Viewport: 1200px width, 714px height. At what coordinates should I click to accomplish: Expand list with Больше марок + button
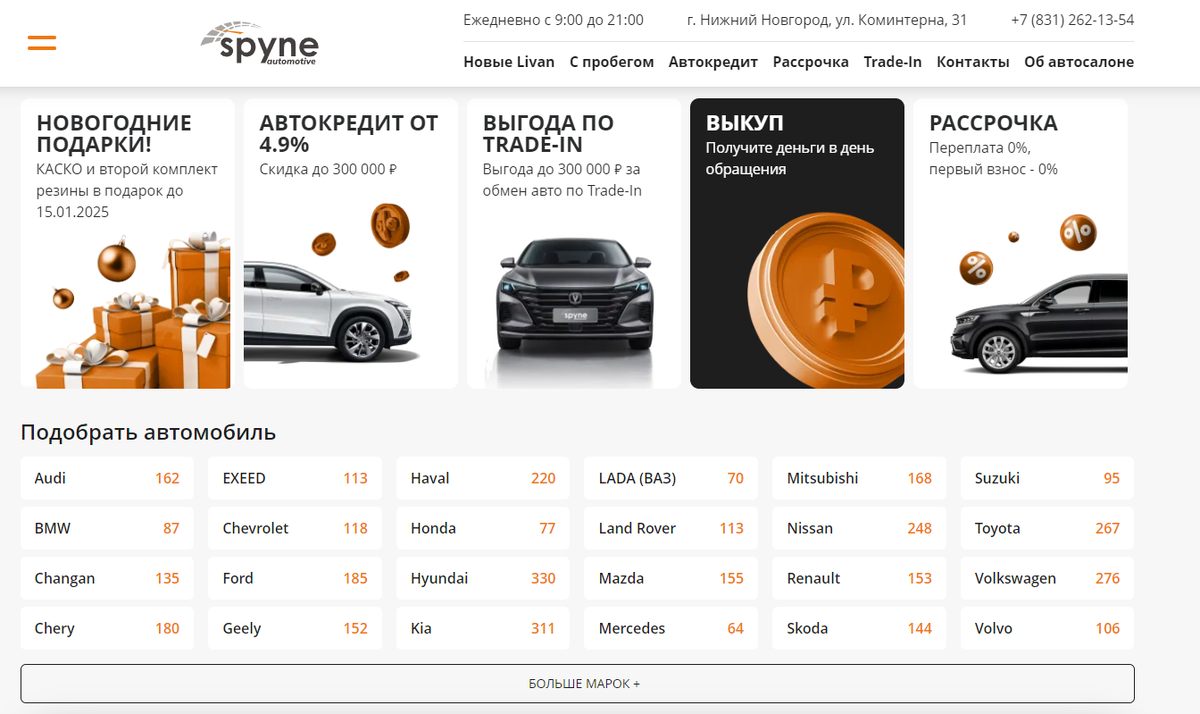click(x=578, y=684)
